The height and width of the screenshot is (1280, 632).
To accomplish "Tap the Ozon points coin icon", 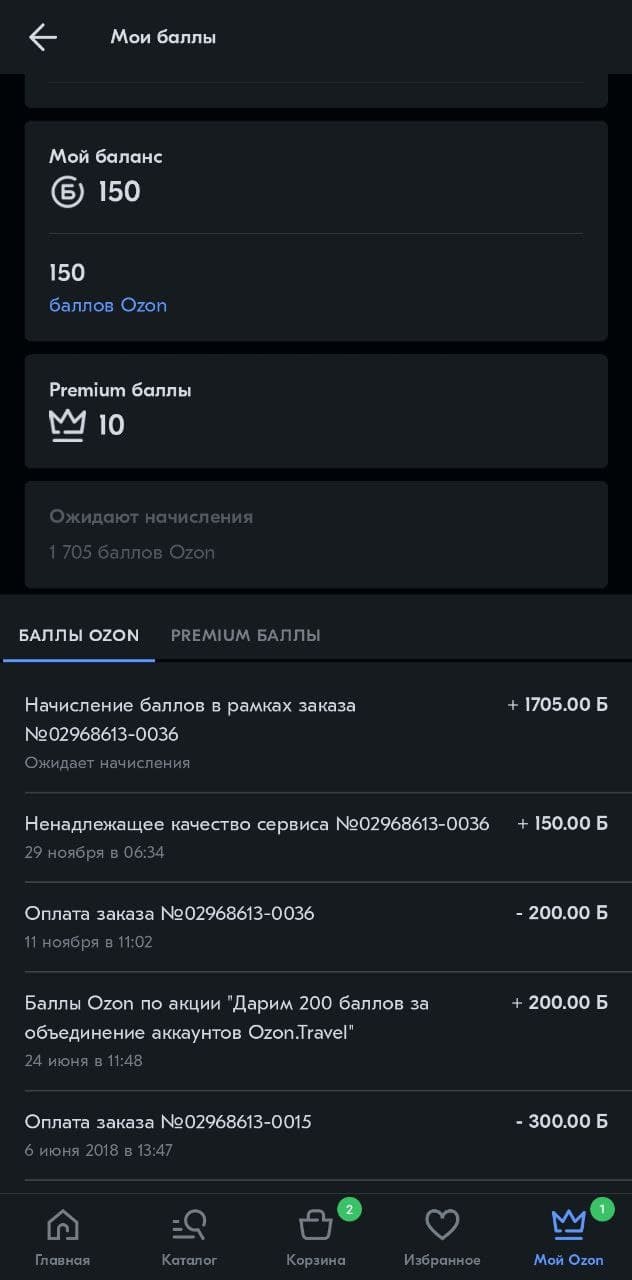I will click(68, 192).
